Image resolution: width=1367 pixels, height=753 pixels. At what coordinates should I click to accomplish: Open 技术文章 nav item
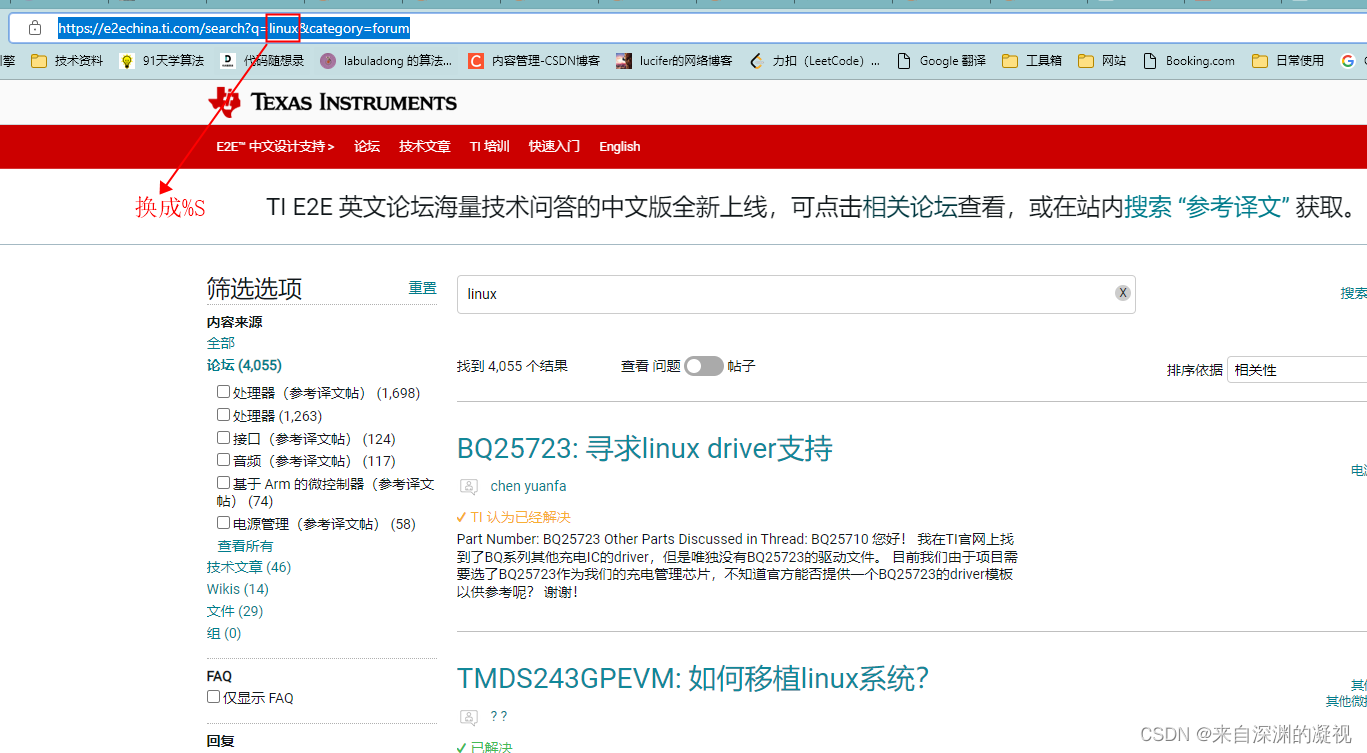pos(425,146)
